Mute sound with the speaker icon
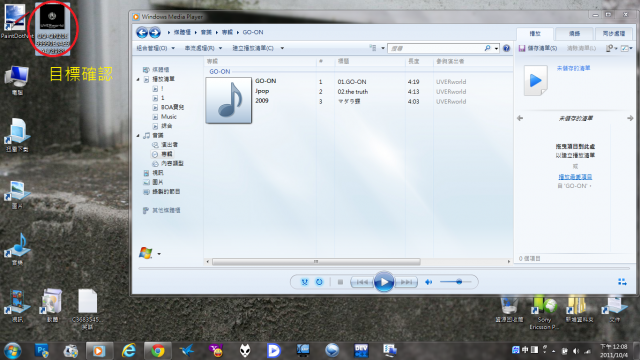Screen dimensions: 640x360 (x=429, y=282)
